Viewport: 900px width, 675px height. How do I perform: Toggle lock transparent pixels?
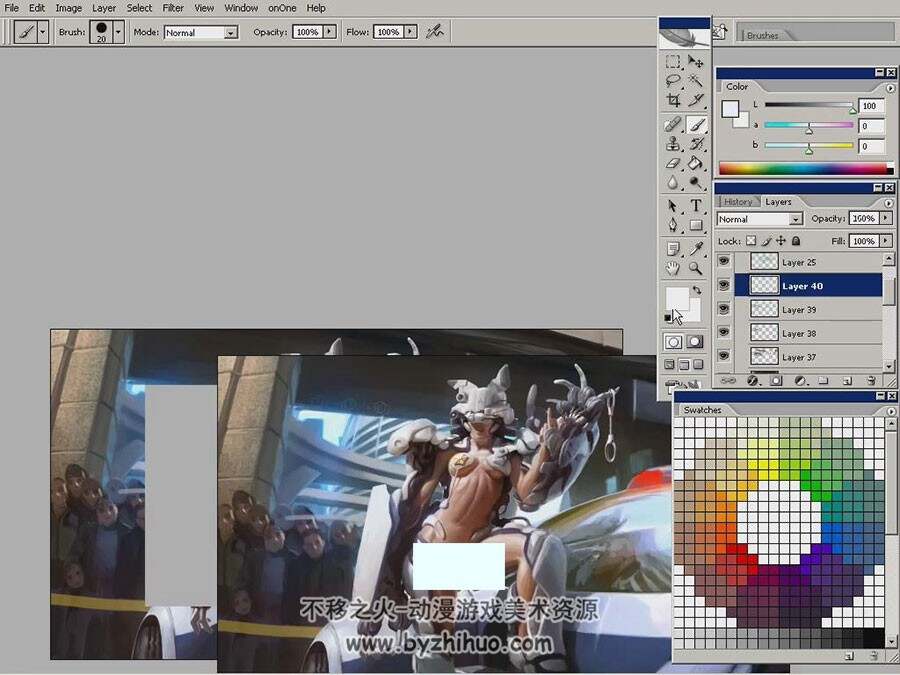tap(751, 240)
